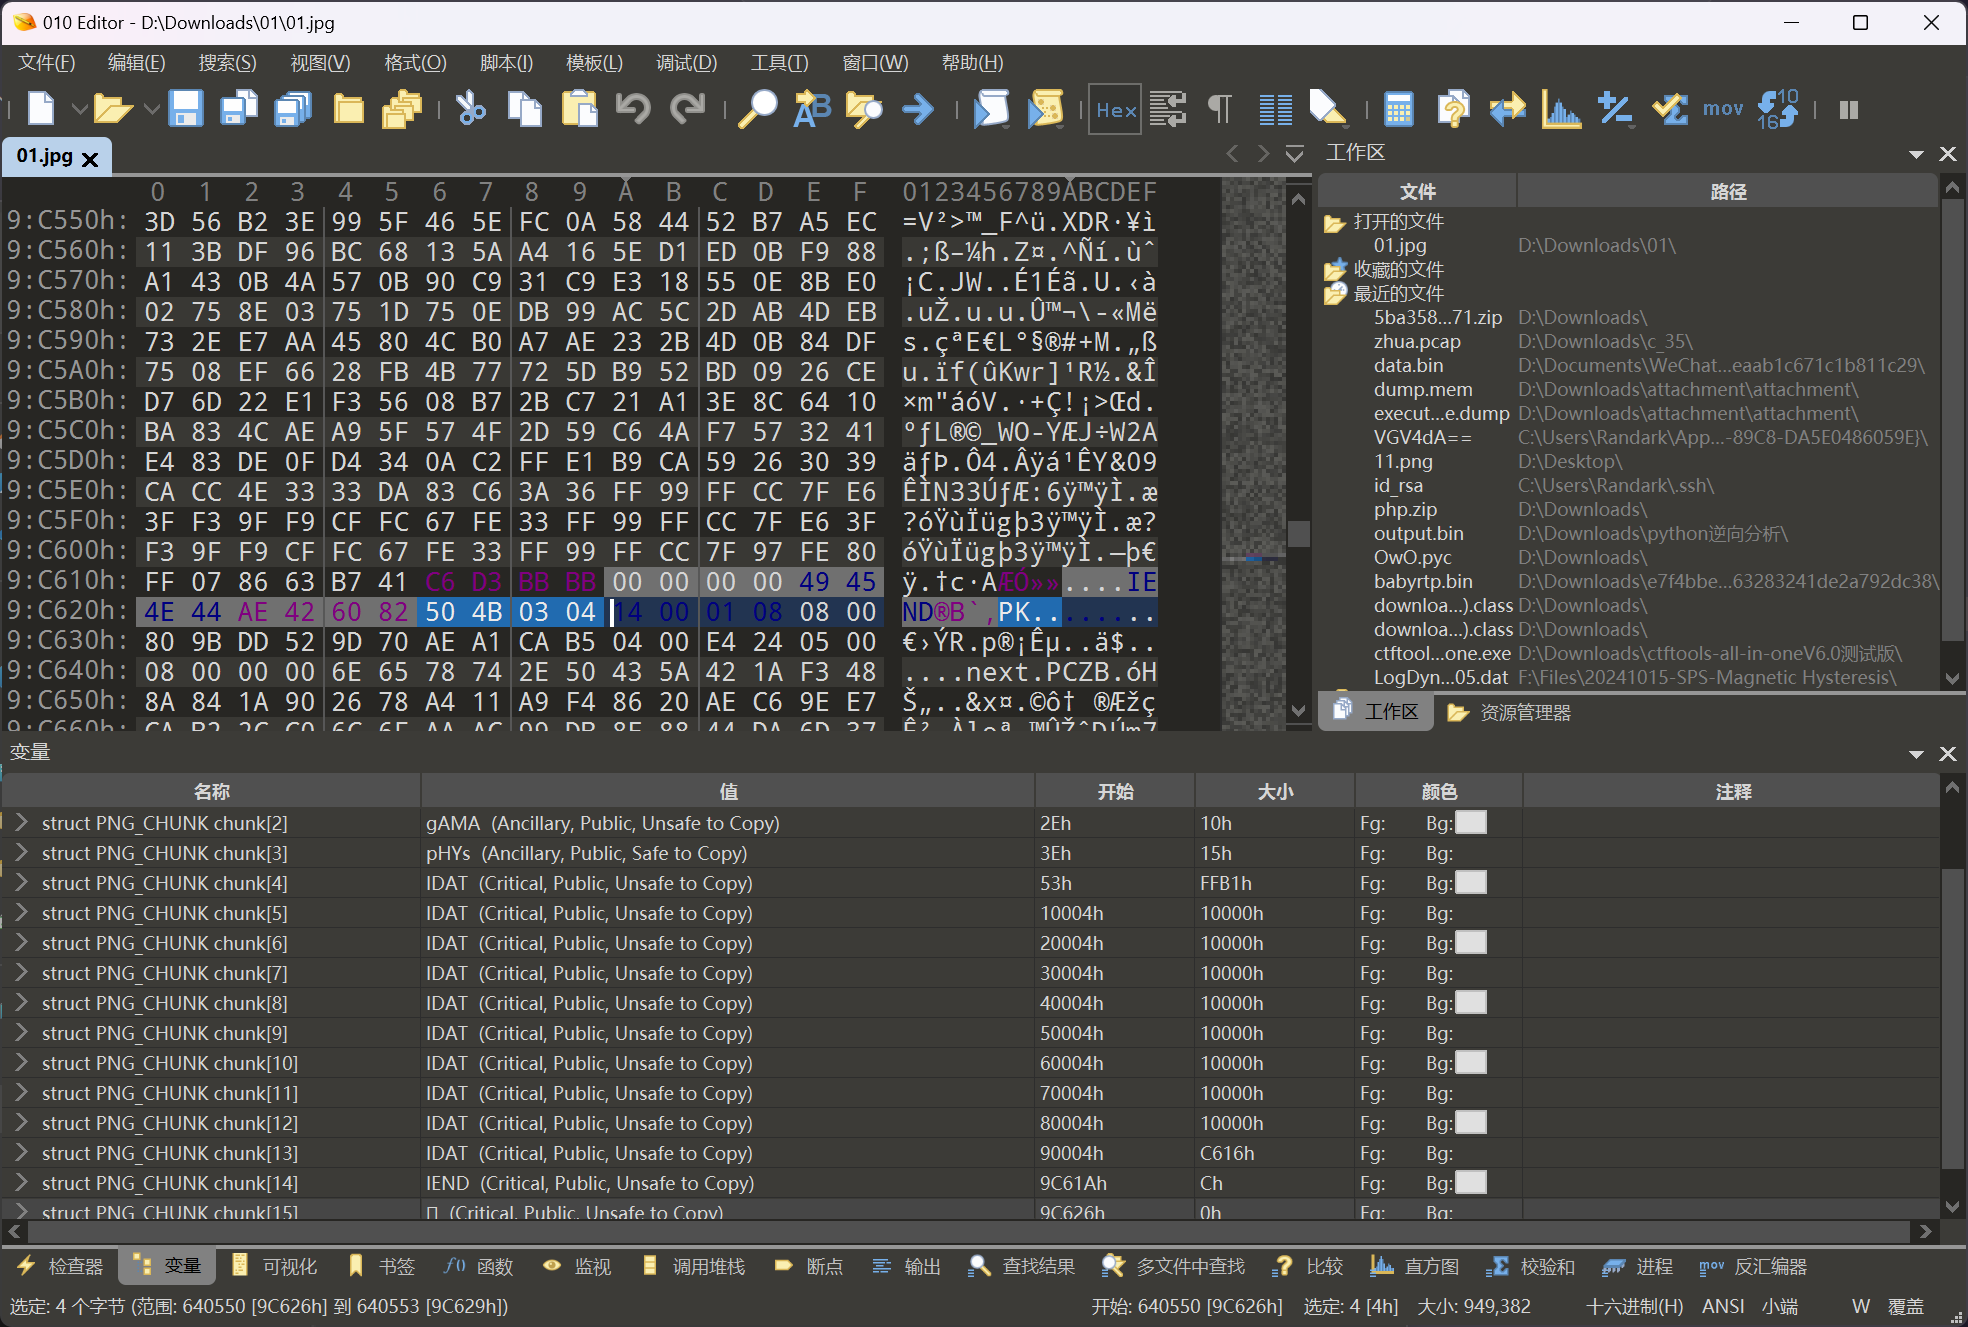Screen dimensions: 1968x1327
Task: Expand struct PNG_CHUNK chunk[14] IEND row
Action: (21, 1182)
